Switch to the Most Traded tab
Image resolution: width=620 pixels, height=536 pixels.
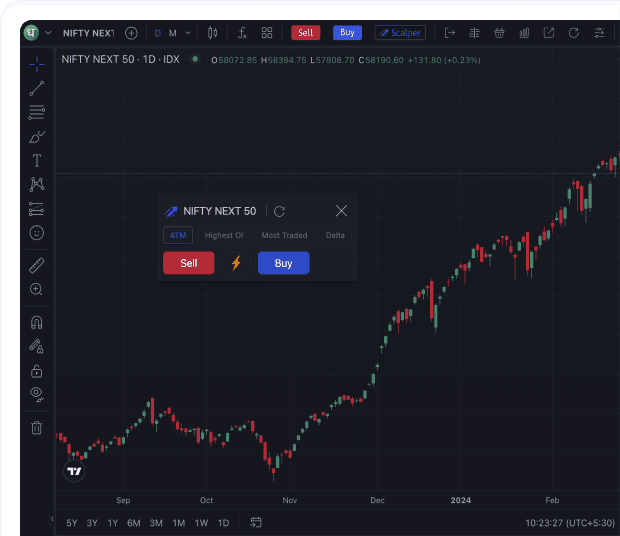(284, 235)
